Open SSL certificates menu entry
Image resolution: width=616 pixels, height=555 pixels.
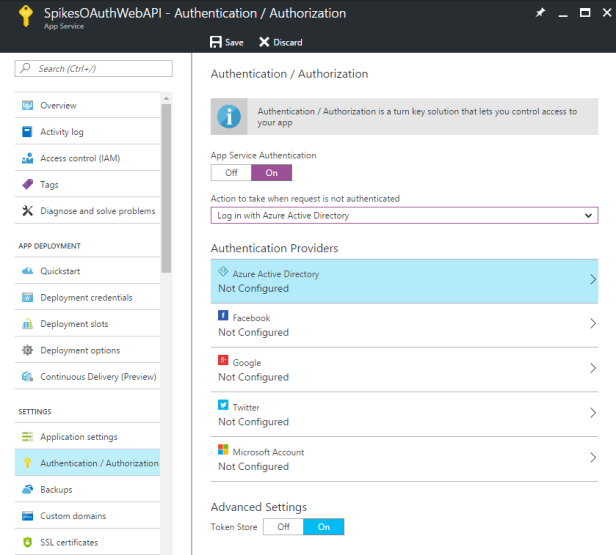[x=87, y=542]
